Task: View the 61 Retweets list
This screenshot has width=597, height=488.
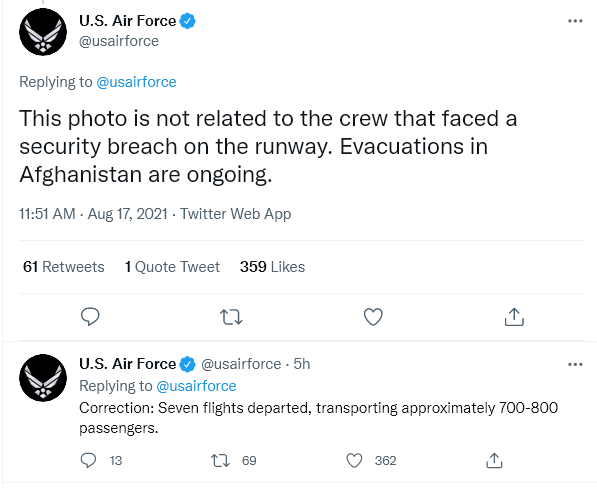Action: [64, 267]
